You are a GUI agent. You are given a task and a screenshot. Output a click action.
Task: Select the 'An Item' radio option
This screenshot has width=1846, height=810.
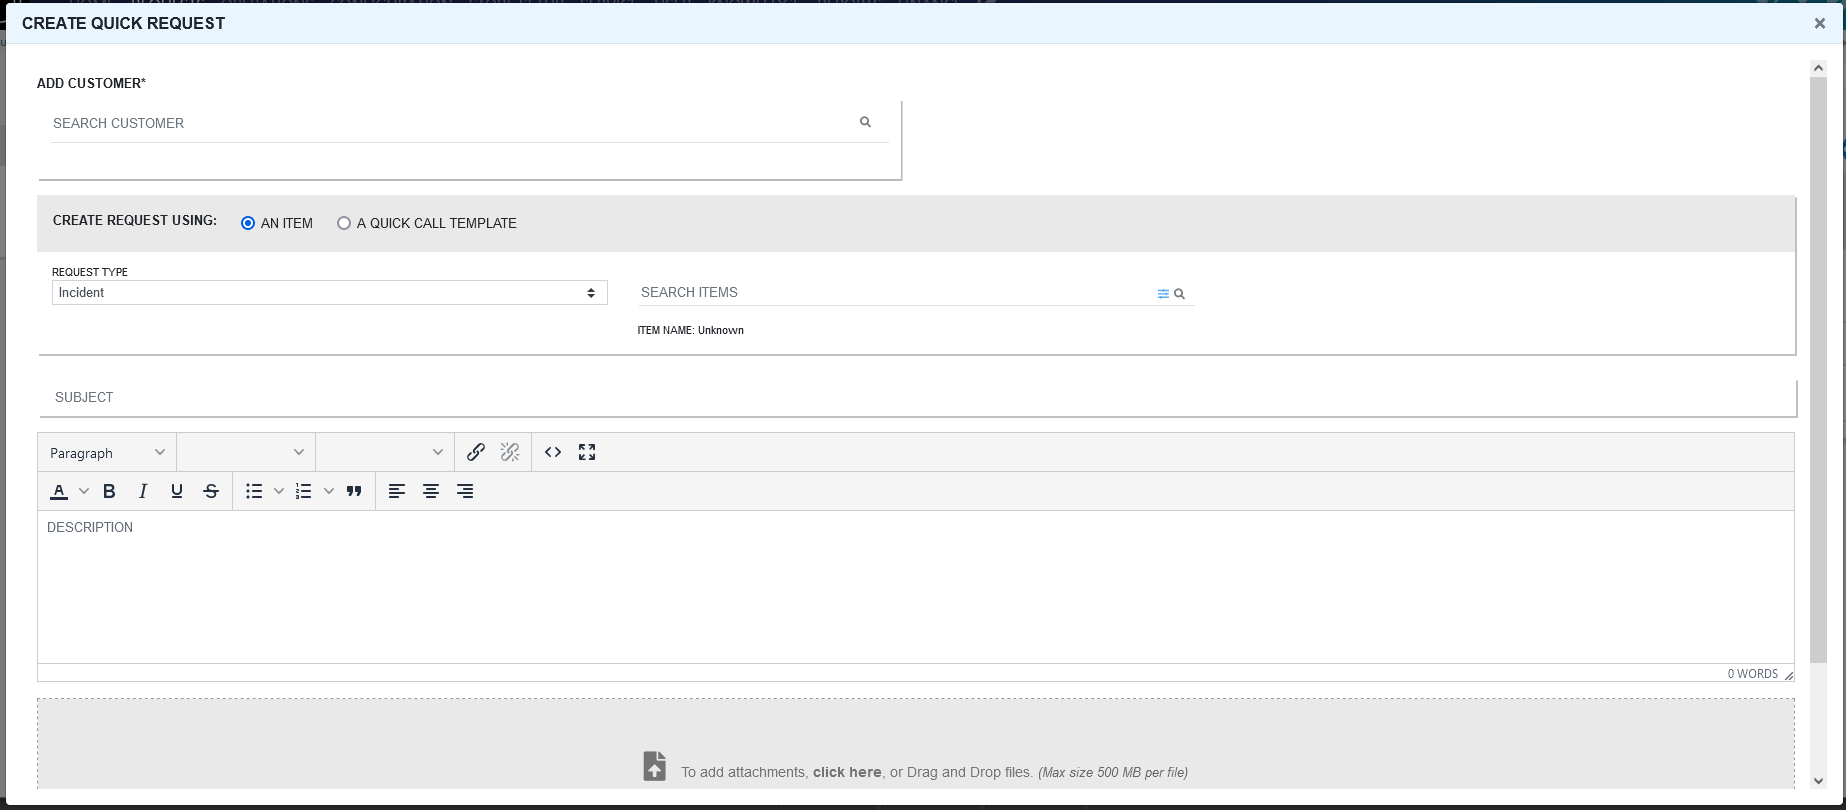(248, 223)
